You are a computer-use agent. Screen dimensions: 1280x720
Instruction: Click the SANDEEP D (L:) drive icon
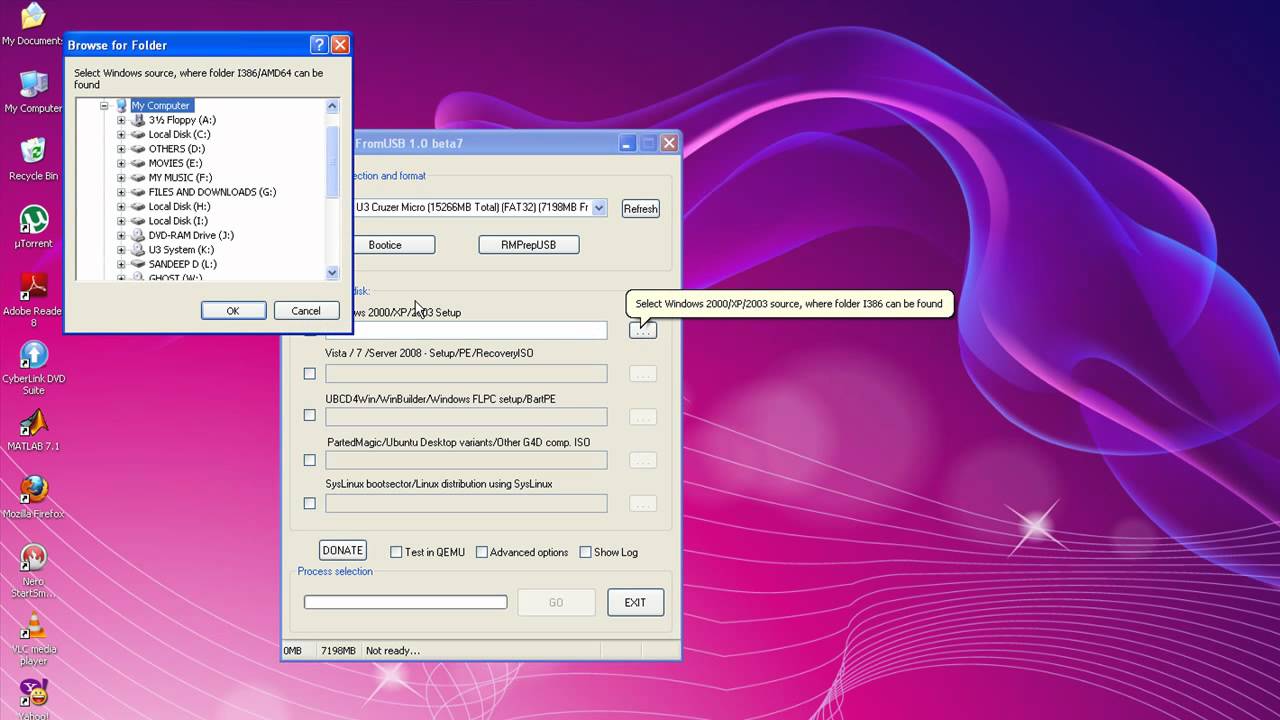[x=138, y=264]
